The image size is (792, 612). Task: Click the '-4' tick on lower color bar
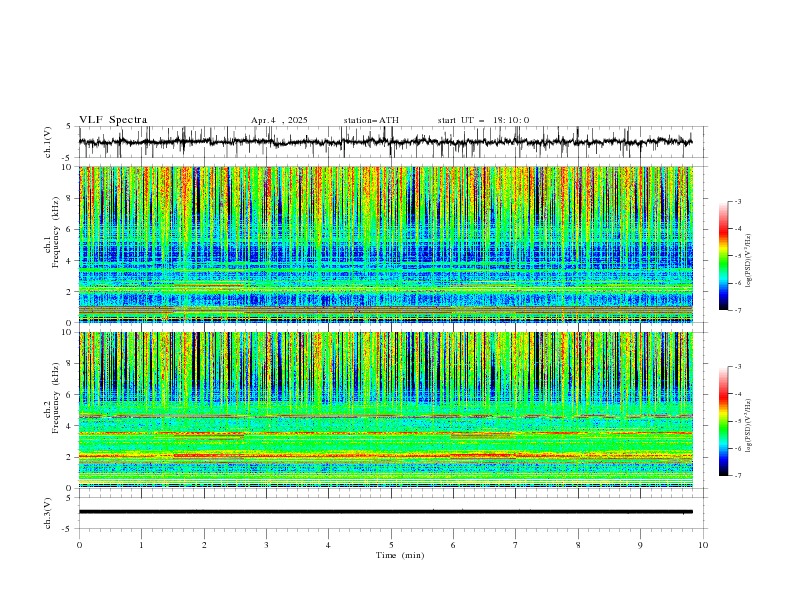737,394
